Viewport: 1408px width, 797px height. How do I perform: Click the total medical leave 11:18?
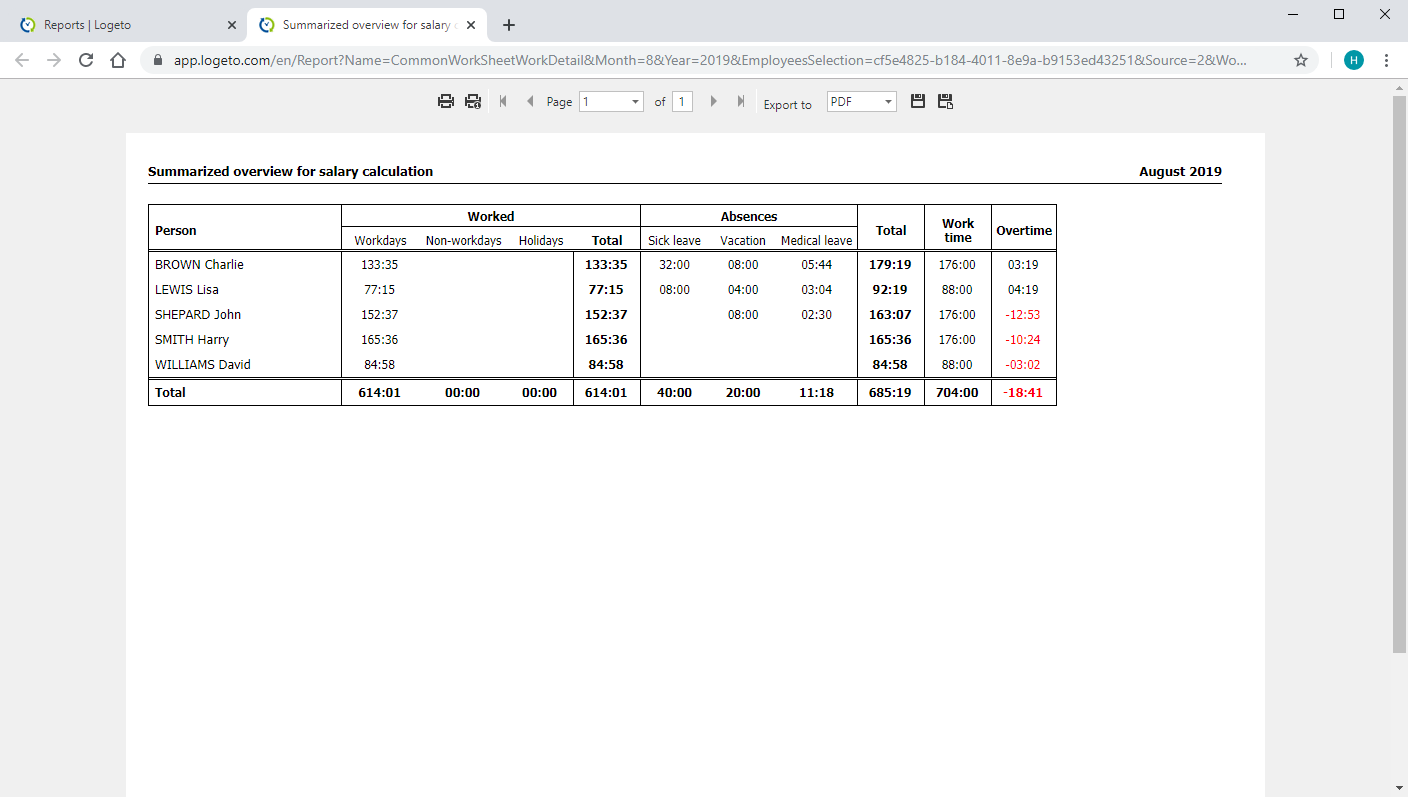pos(817,393)
